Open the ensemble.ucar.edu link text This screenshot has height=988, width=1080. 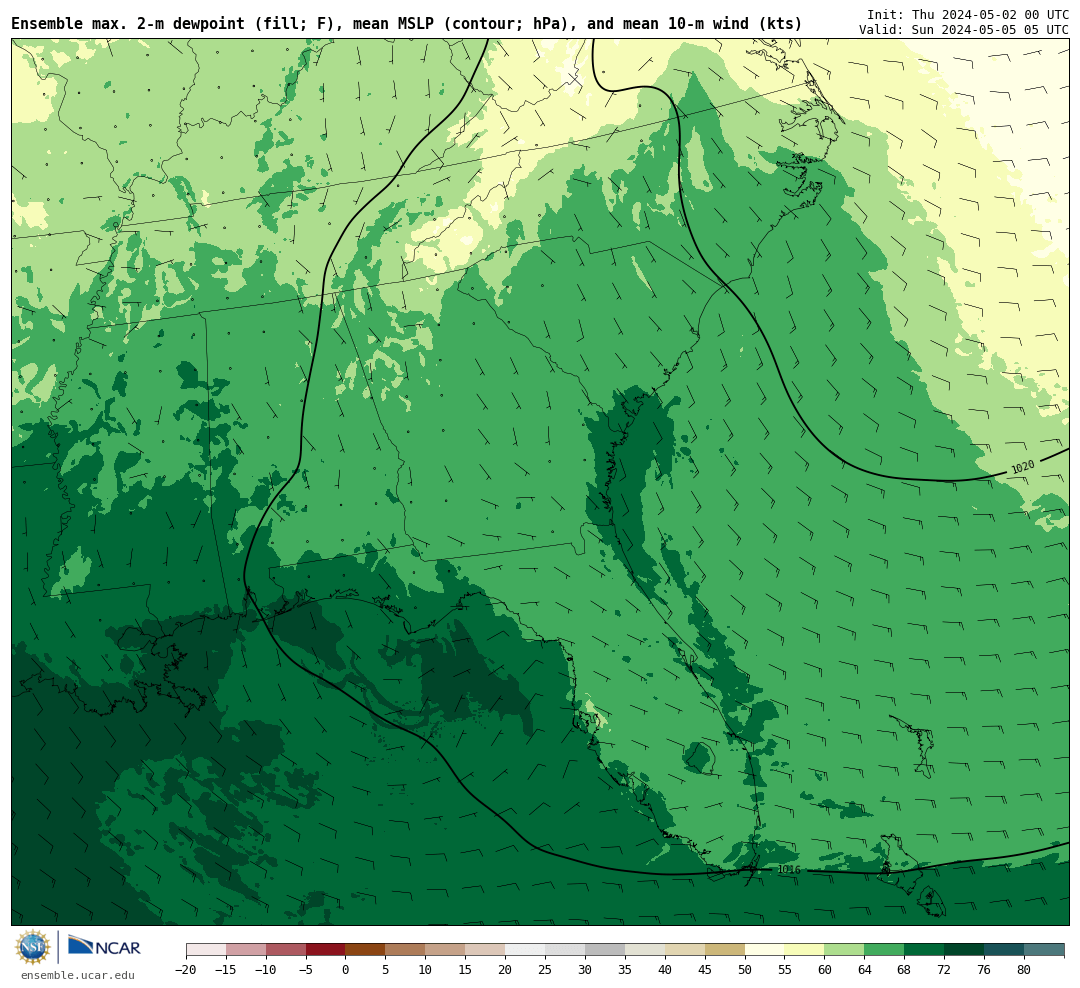coord(78,975)
